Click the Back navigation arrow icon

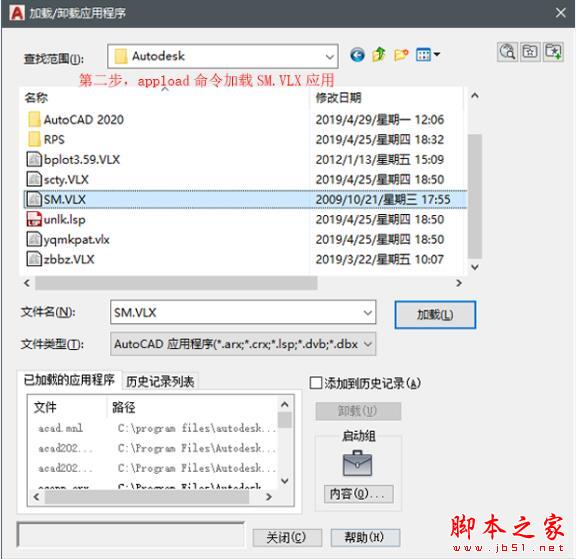pyautogui.click(x=357, y=55)
